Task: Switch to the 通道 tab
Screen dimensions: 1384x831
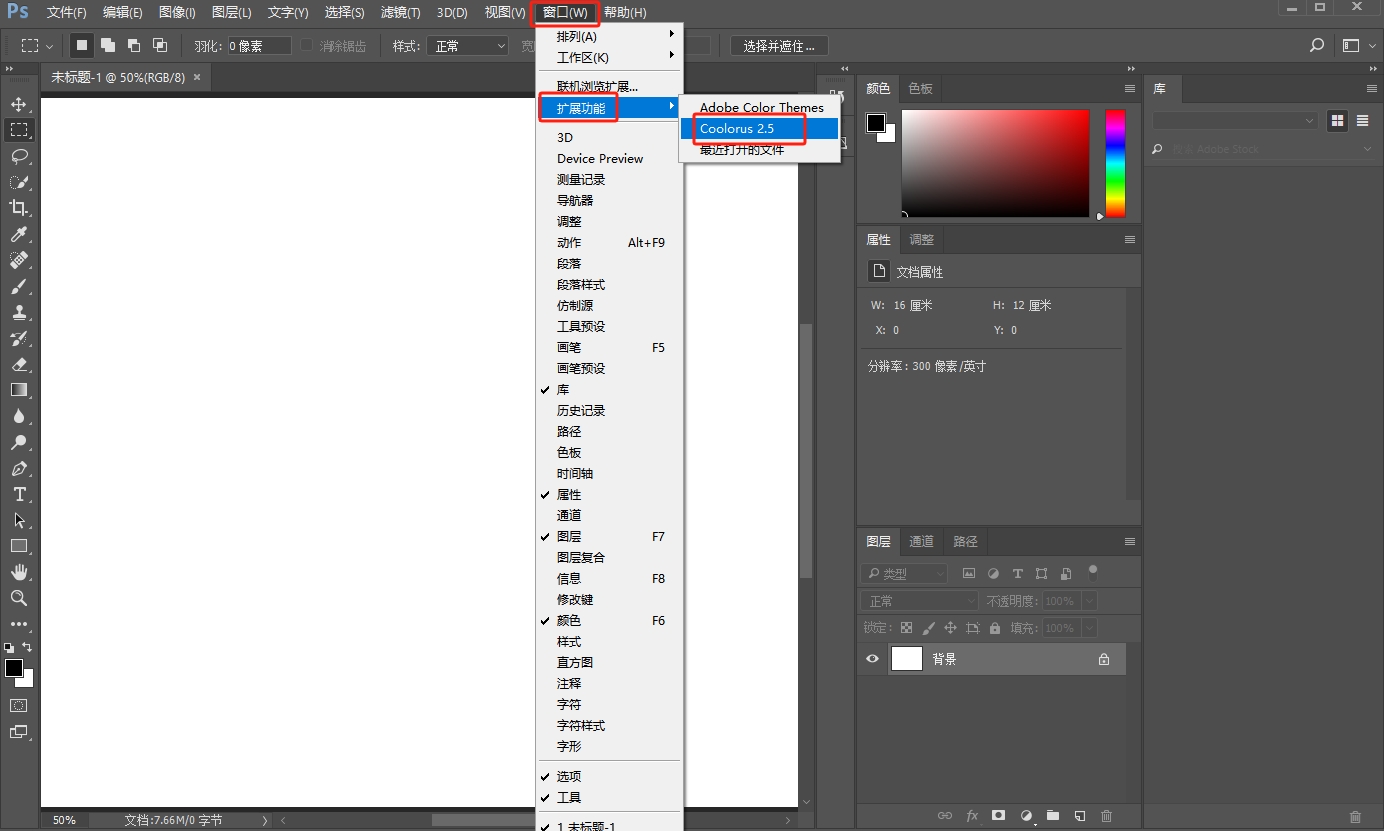Action: 920,541
